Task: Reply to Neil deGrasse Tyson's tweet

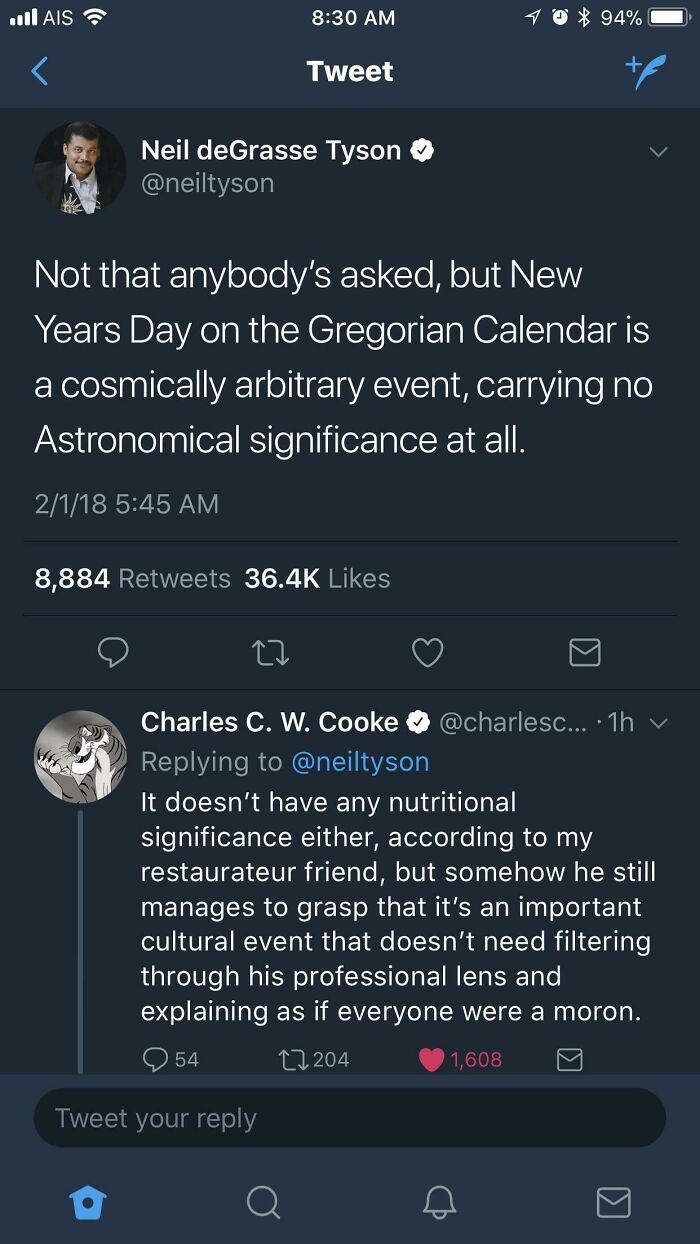Action: 113,653
